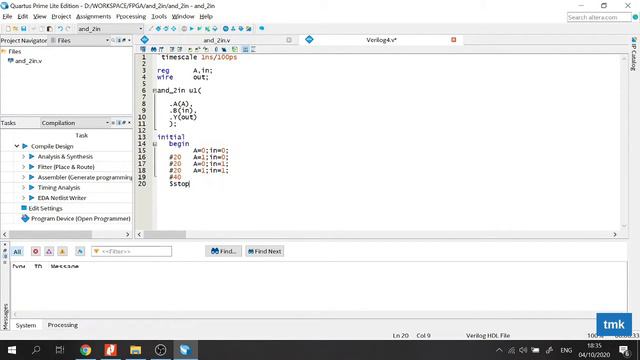The height and width of the screenshot is (360, 640).
Task: Toggle the purple critical warning messages filter
Action: [49, 251]
